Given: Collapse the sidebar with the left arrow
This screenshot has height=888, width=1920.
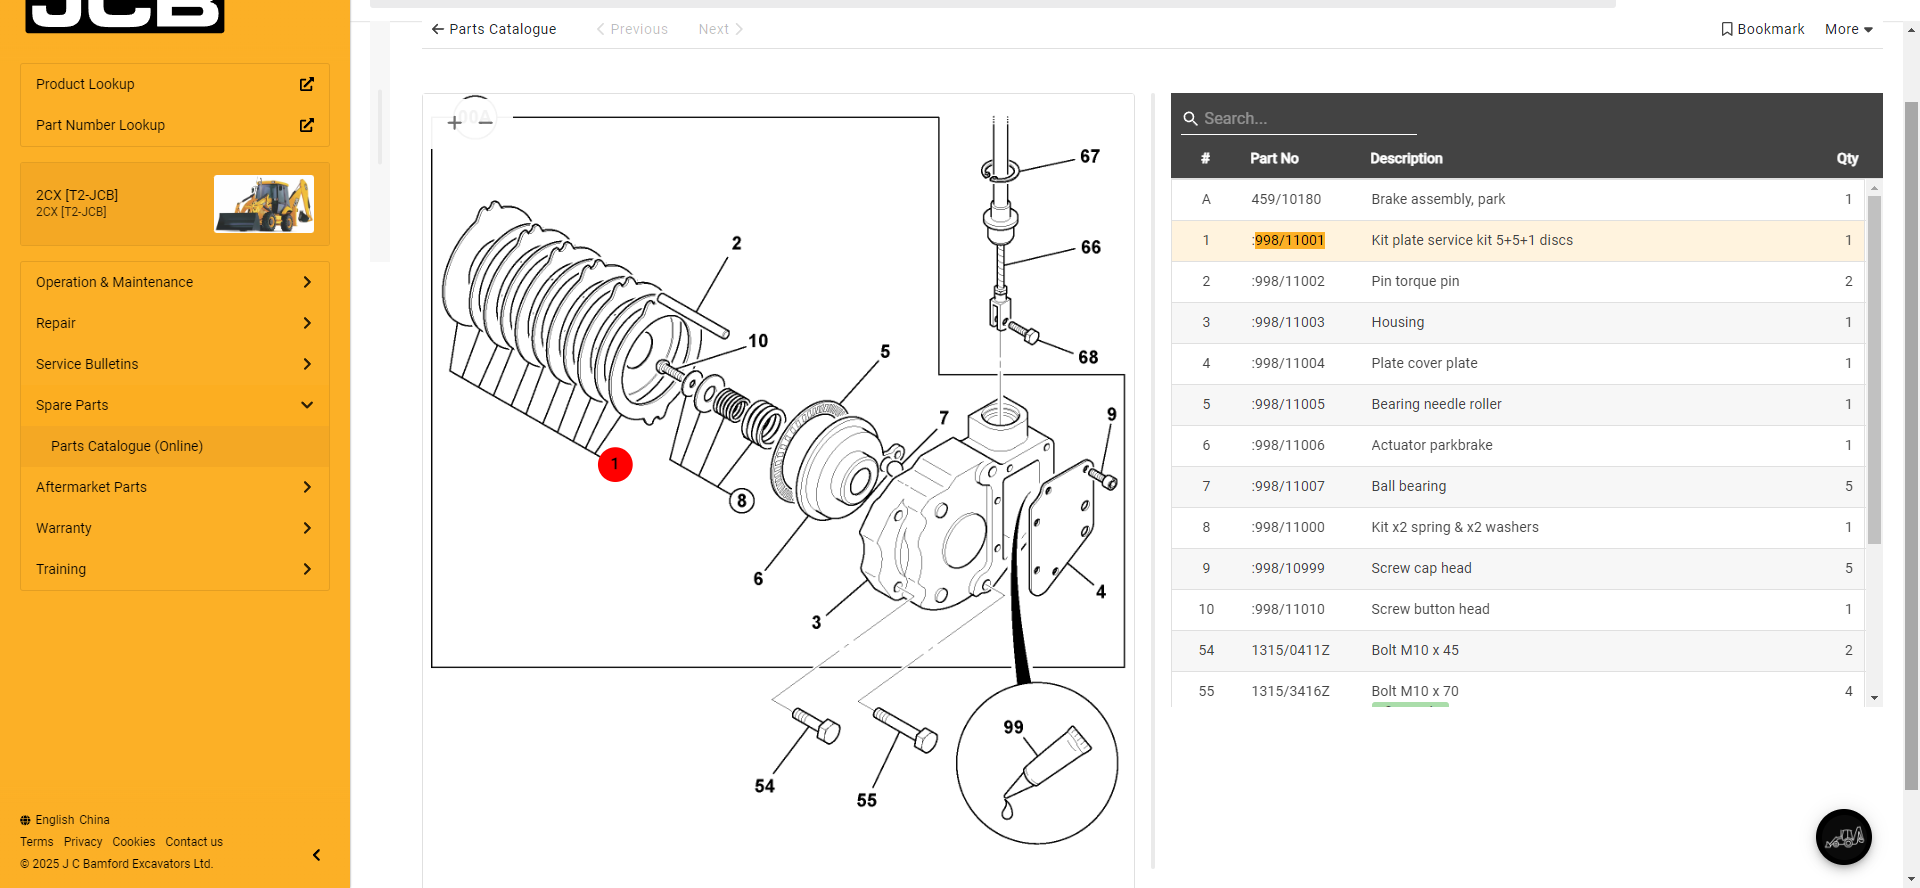Looking at the screenshot, I should click(316, 855).
